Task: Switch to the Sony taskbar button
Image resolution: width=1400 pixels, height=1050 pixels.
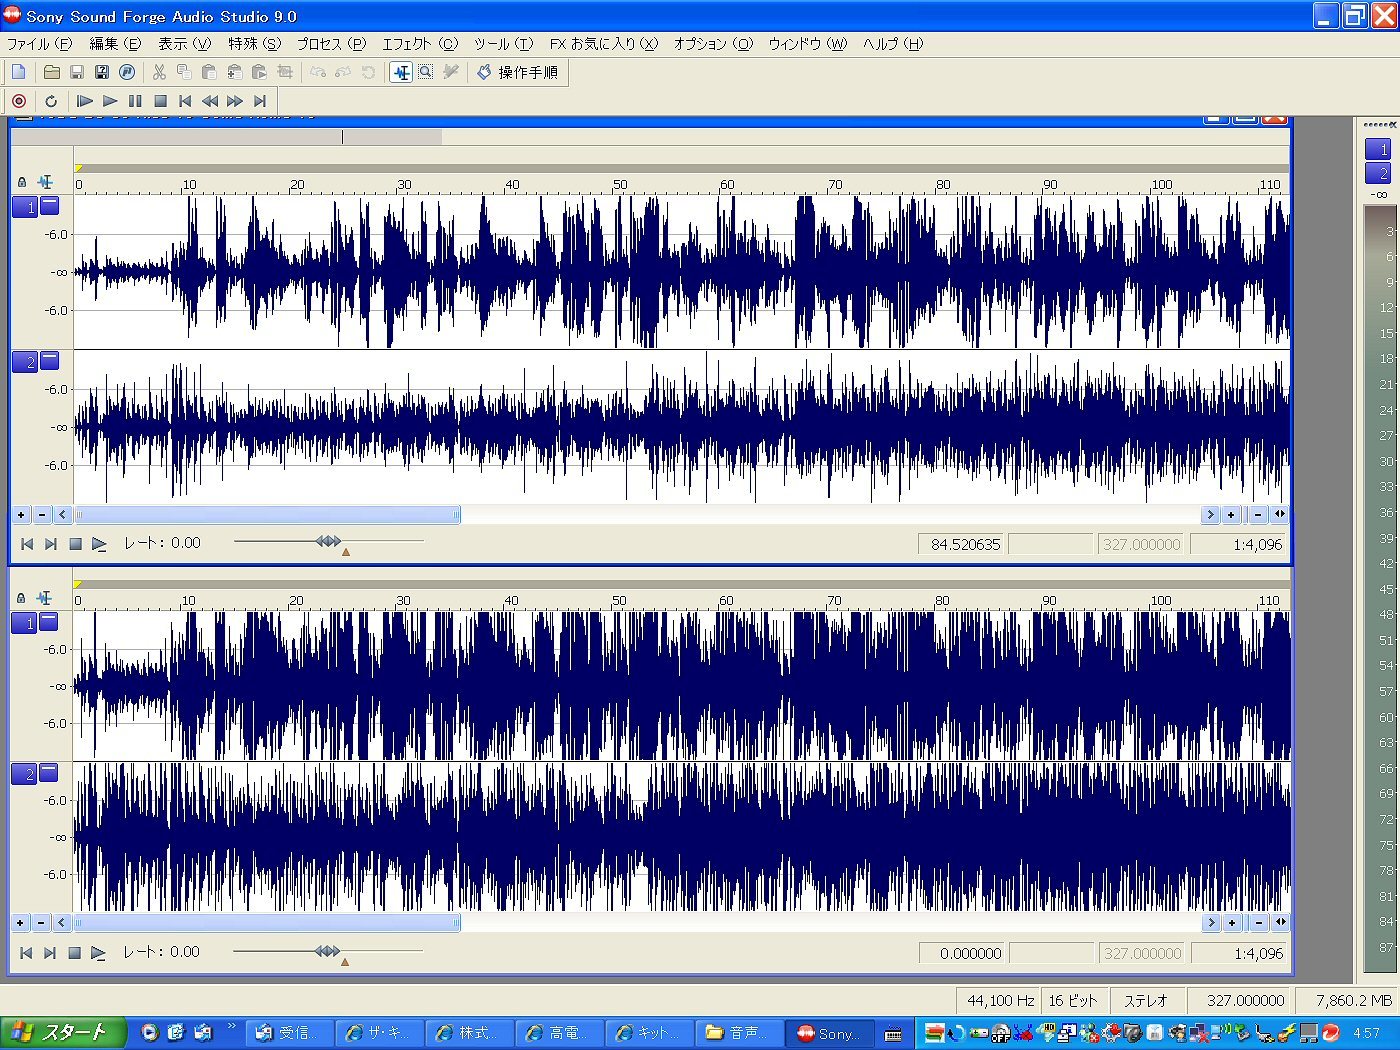Action: [x=830, y=1033]
